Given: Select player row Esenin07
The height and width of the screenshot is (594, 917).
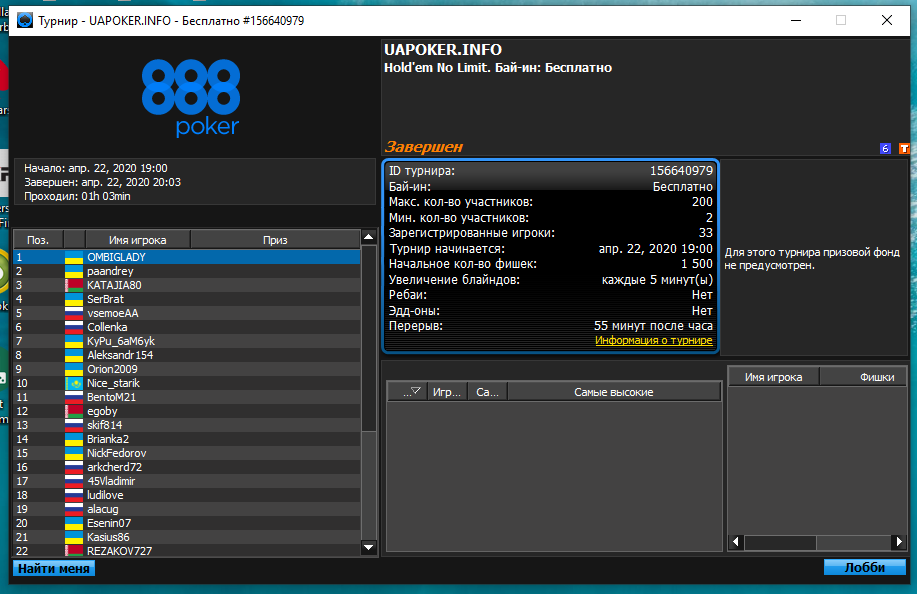Looking at the screenshot, I should click(187, 524).
